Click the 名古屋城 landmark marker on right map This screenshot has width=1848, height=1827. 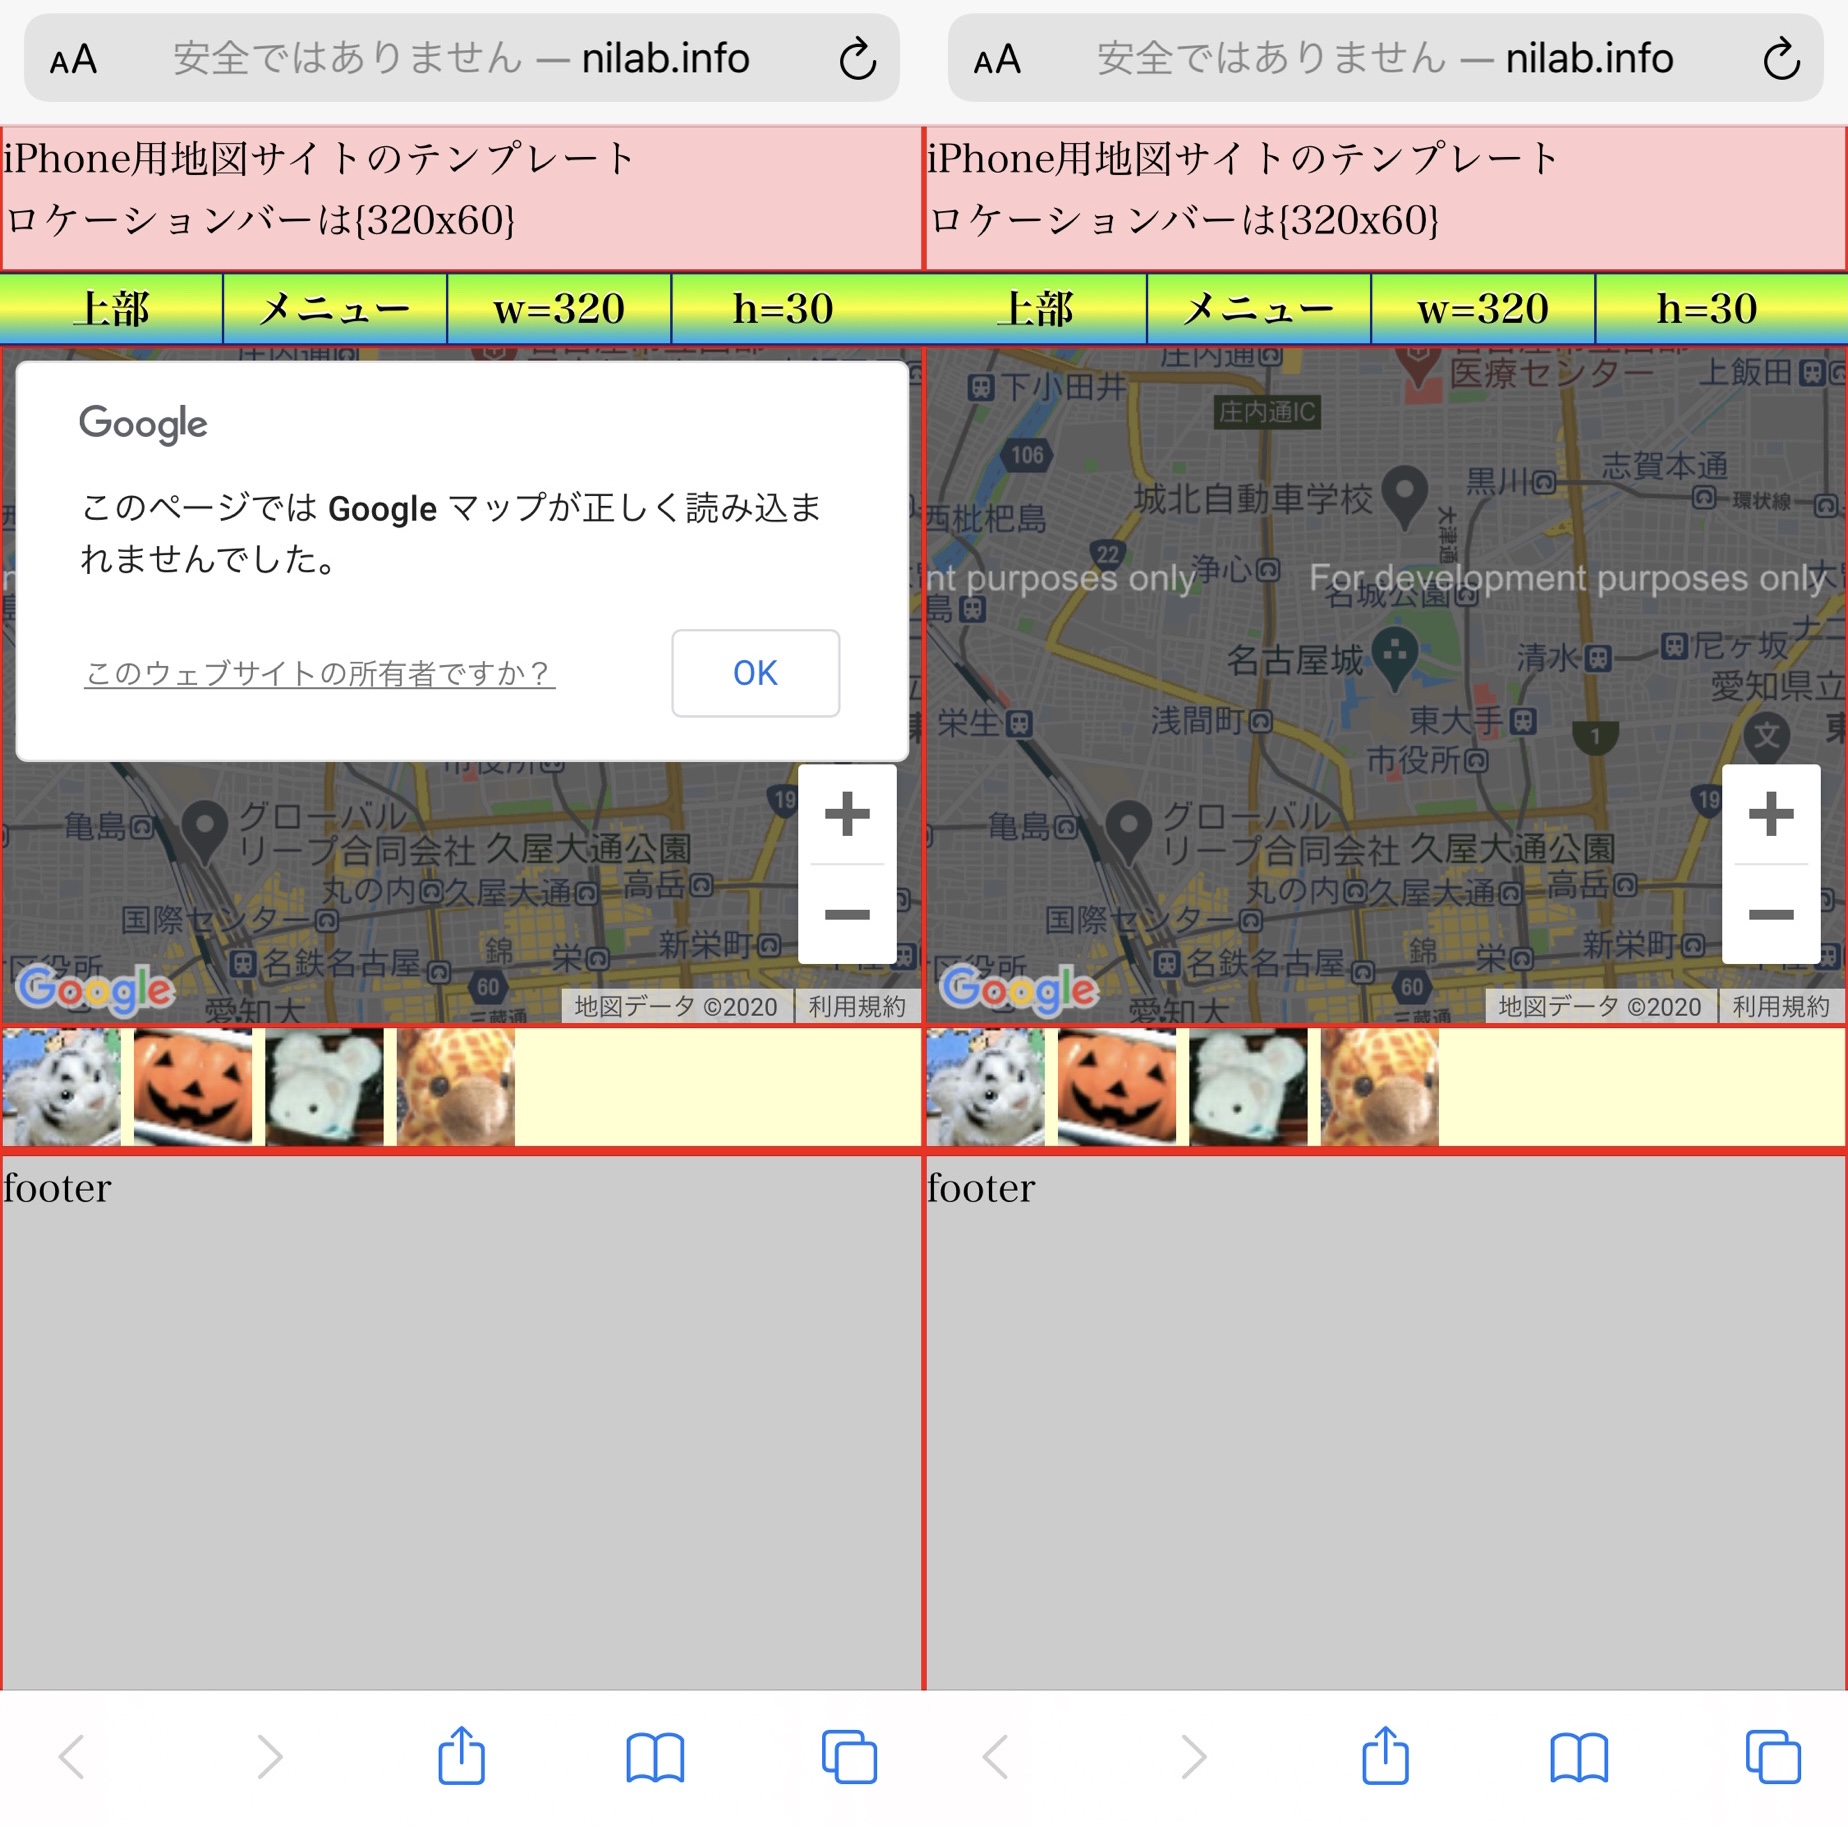pos(1395,656)
